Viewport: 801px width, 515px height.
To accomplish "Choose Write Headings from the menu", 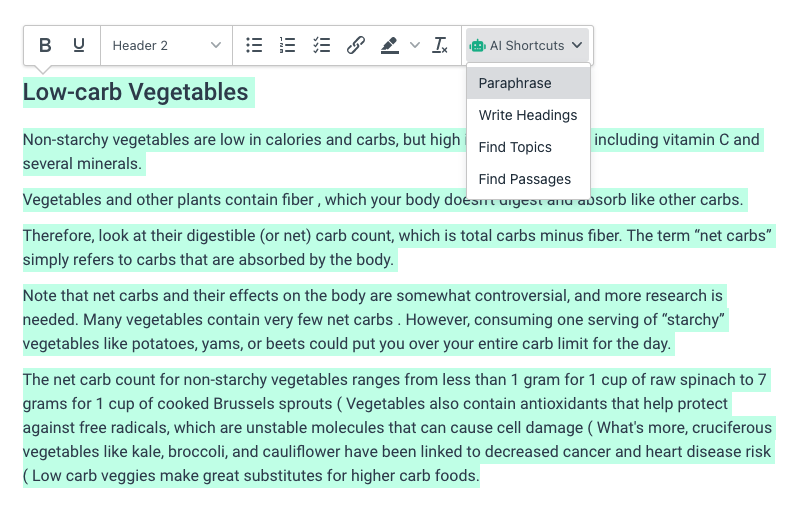I will point(528,115).
